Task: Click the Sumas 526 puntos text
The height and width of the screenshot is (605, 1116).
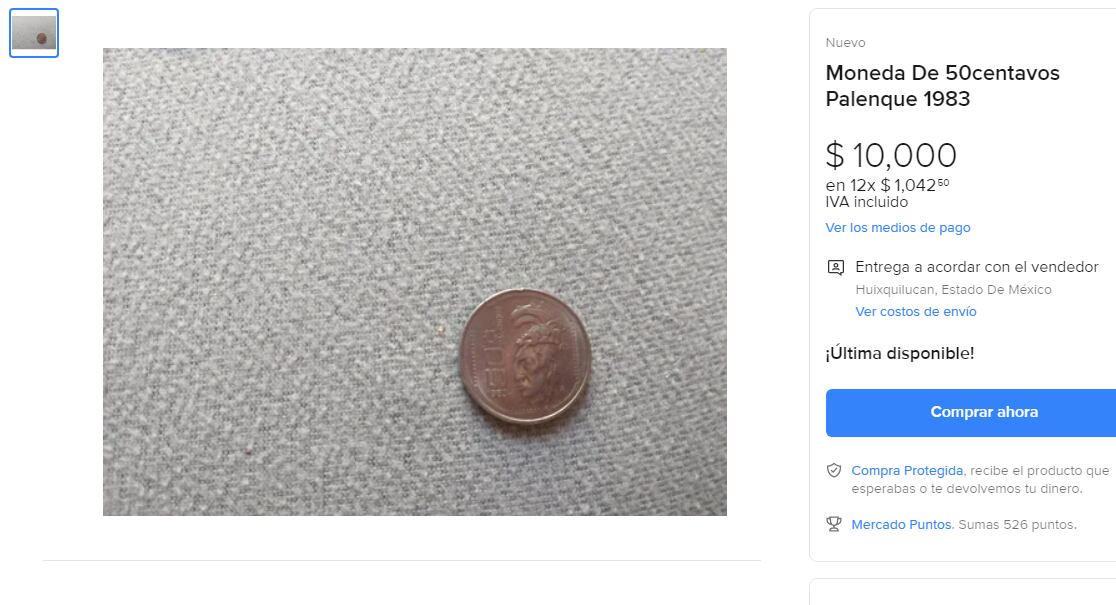Action: [1017, 524]
